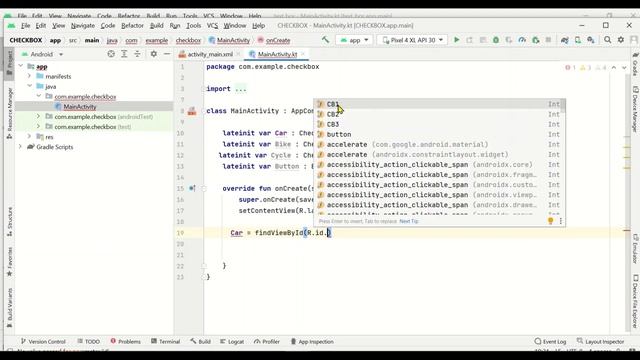Screen dimensions: 640x360
Task: Click the locate target icon in Project panel
Action: (x=111, y=54)
